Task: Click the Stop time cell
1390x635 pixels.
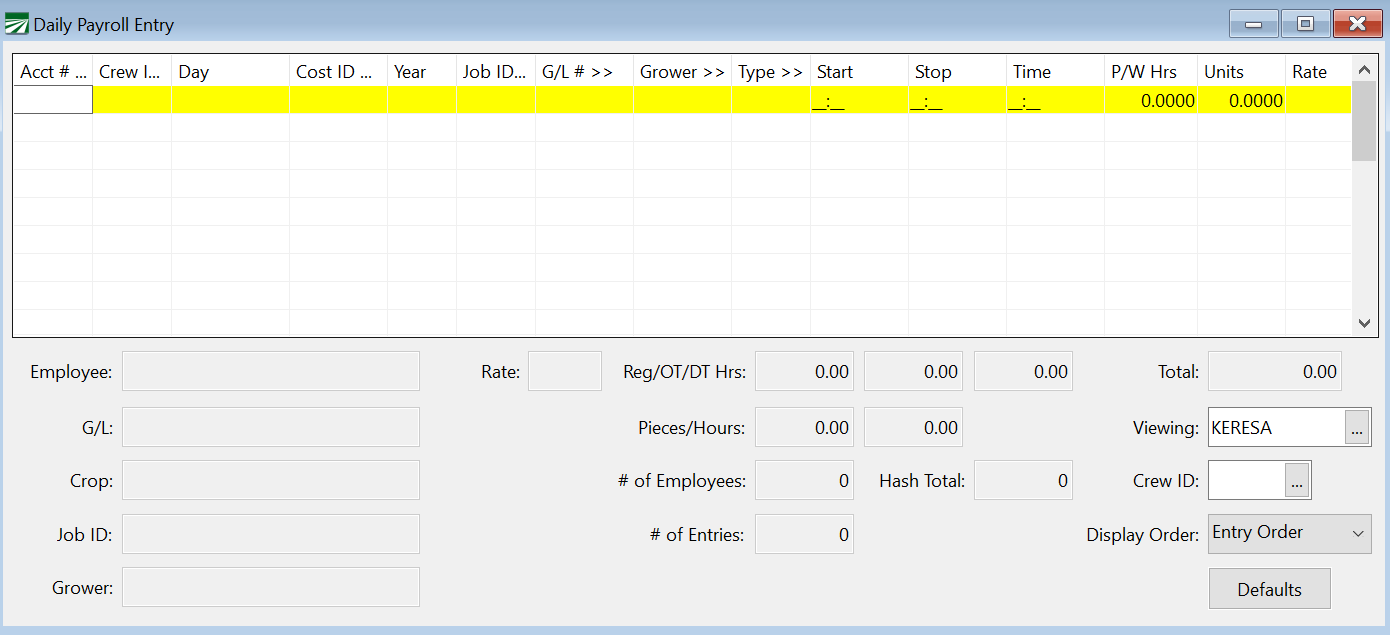Action: [956, 101]
